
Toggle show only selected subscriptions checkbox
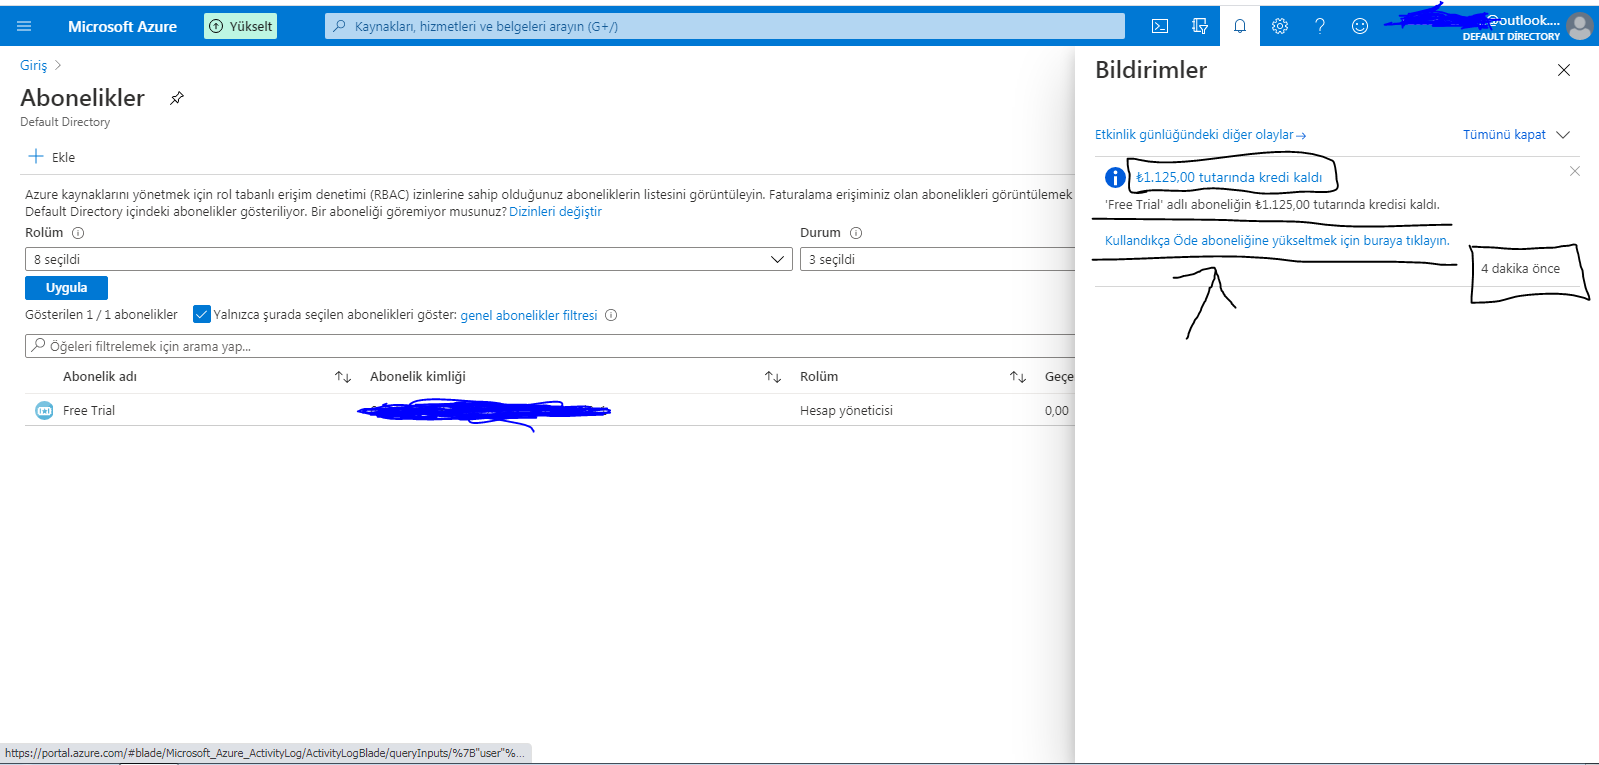[x=202, y=314]
